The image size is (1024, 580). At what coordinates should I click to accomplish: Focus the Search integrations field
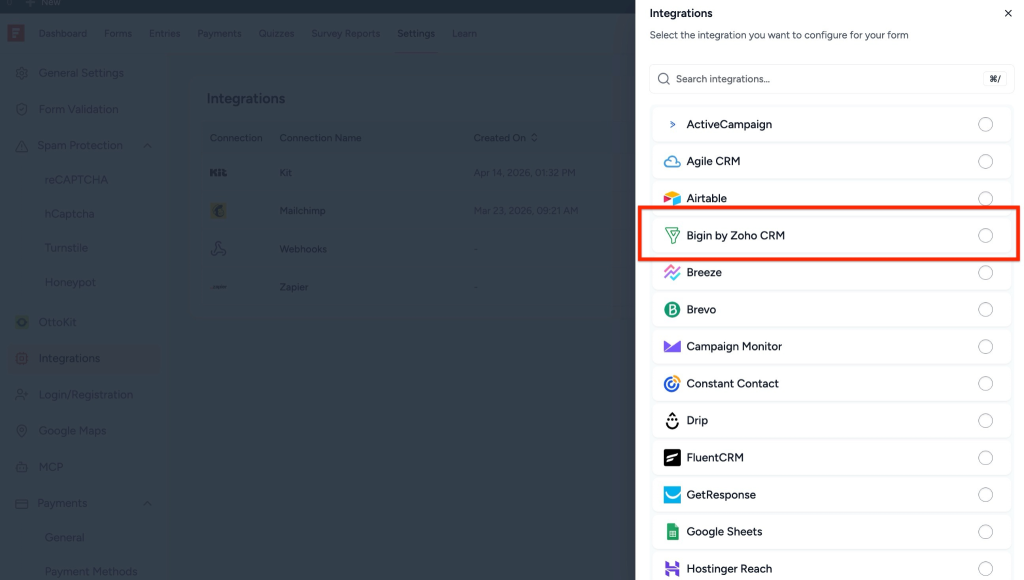pyautogui.click(x=831, y=79)
